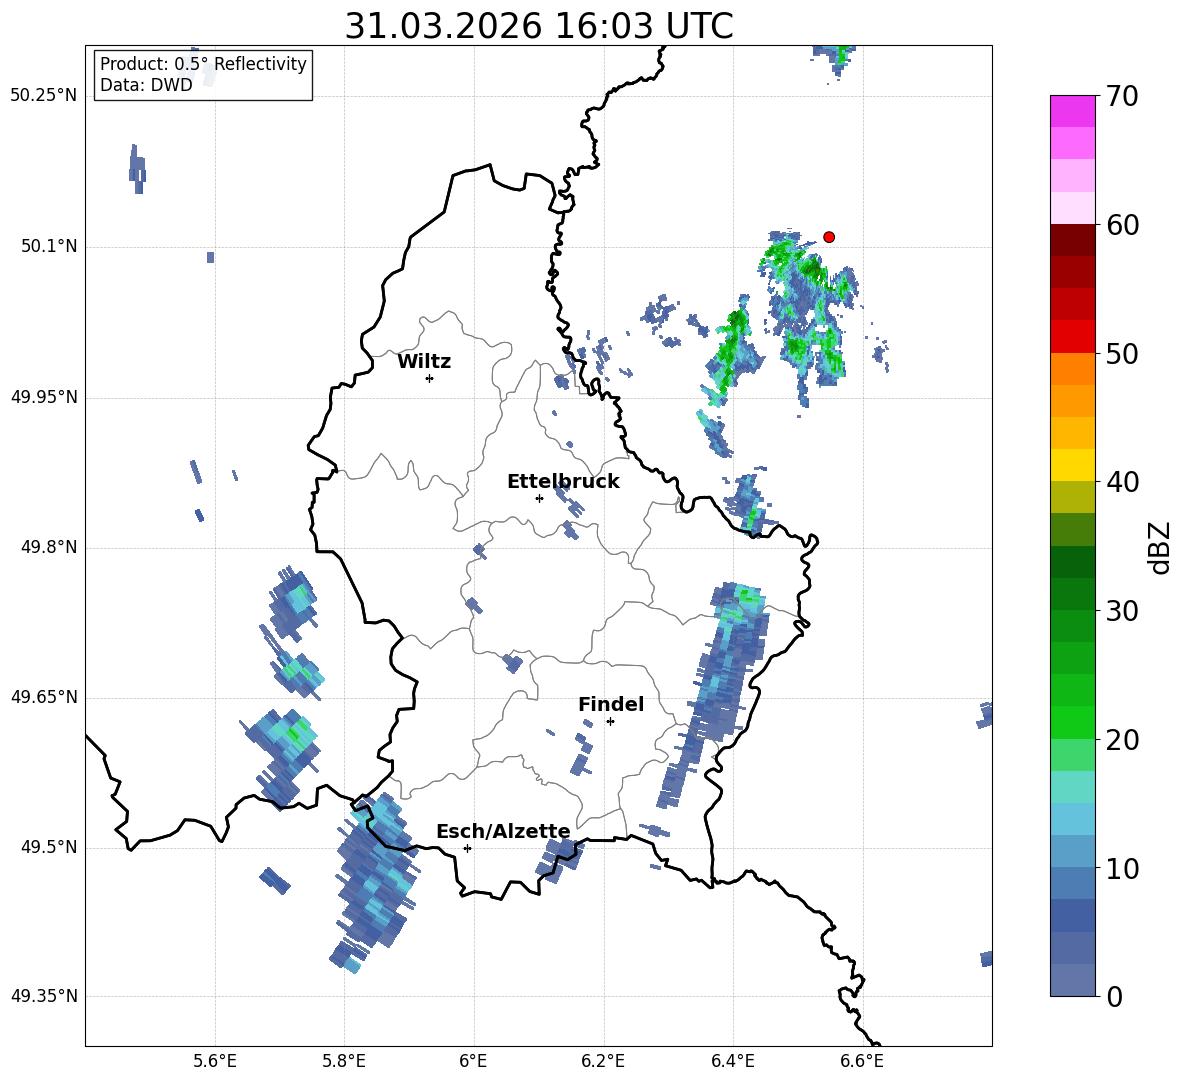Viewport: 1184px width, 1081px height.
Task: Click the 49.8°N latitude label
Action: click(x=48, y=547)
